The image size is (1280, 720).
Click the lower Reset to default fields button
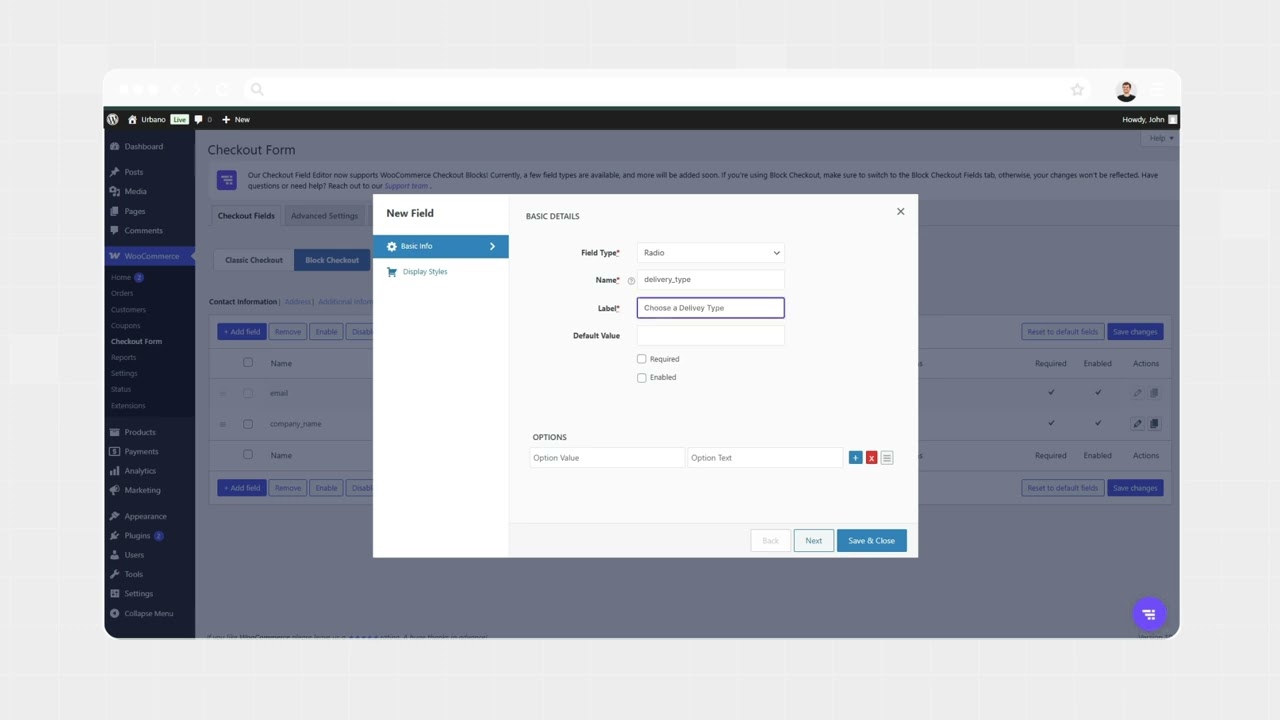coord(1062,488)
